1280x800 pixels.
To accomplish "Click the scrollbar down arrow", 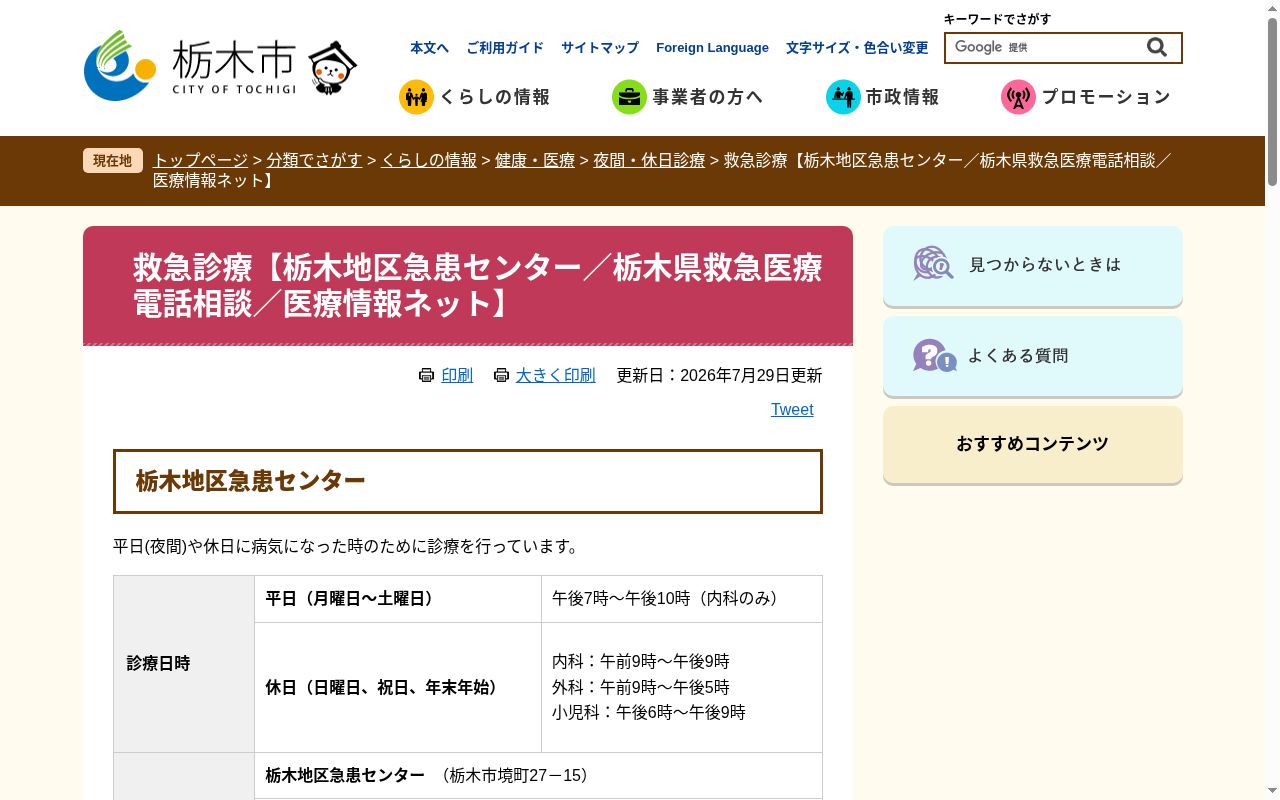I will 1272,792.
